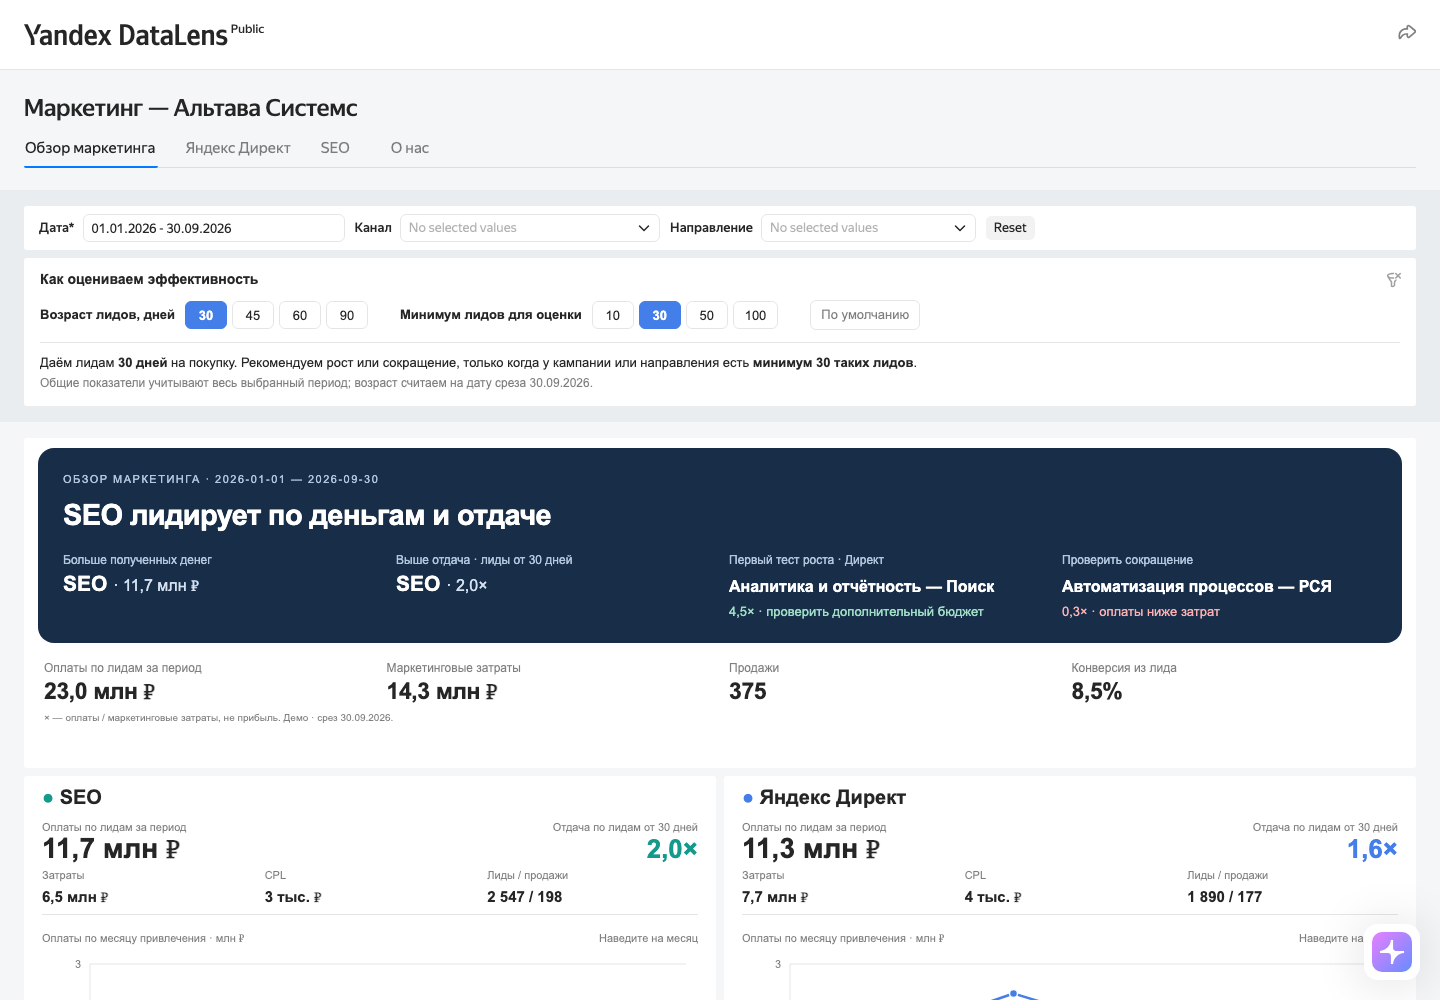Screen dimensions: 1440x1000
Task: Click the 23,0 млн ₽ payments value
Action: point(100,692)
